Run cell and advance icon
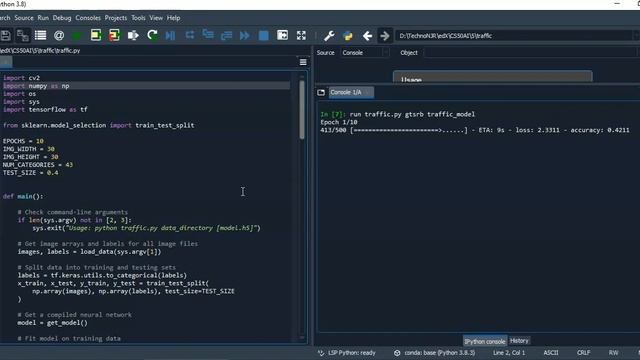The image size is (640, 360). pyautogui.click(x=114, y=36)
